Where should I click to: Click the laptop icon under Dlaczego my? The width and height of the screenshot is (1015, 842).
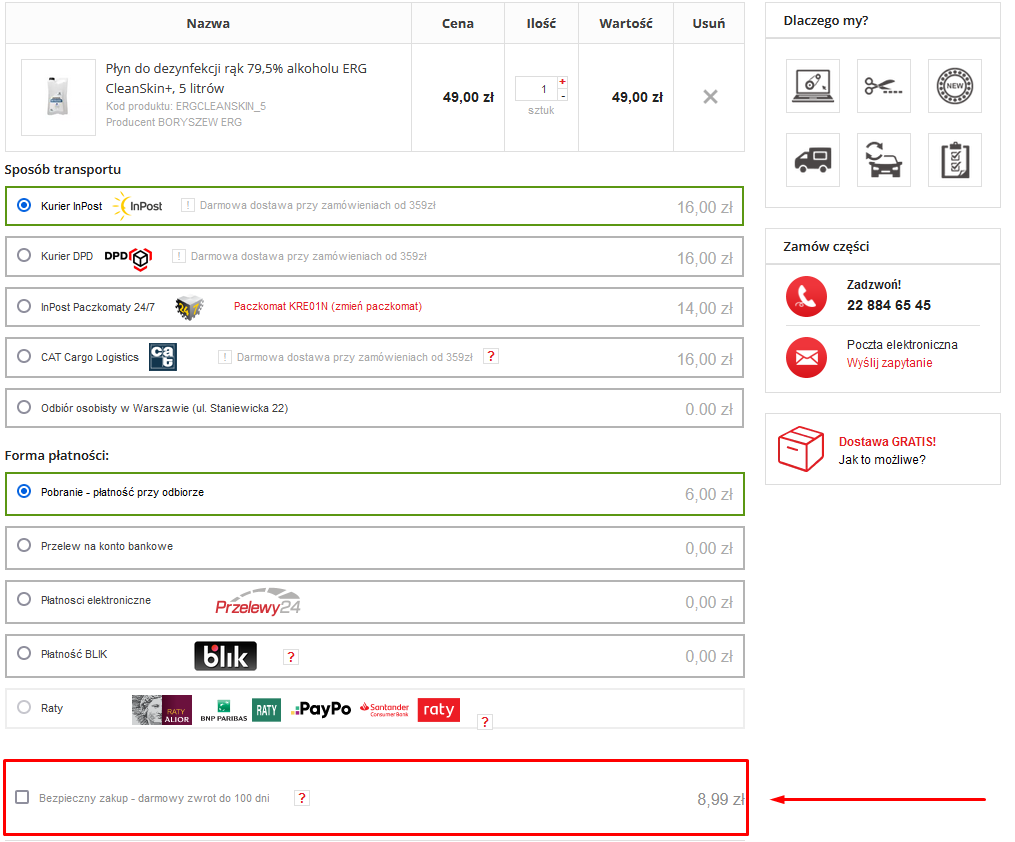pyautogui.click(x=812, y=86)
